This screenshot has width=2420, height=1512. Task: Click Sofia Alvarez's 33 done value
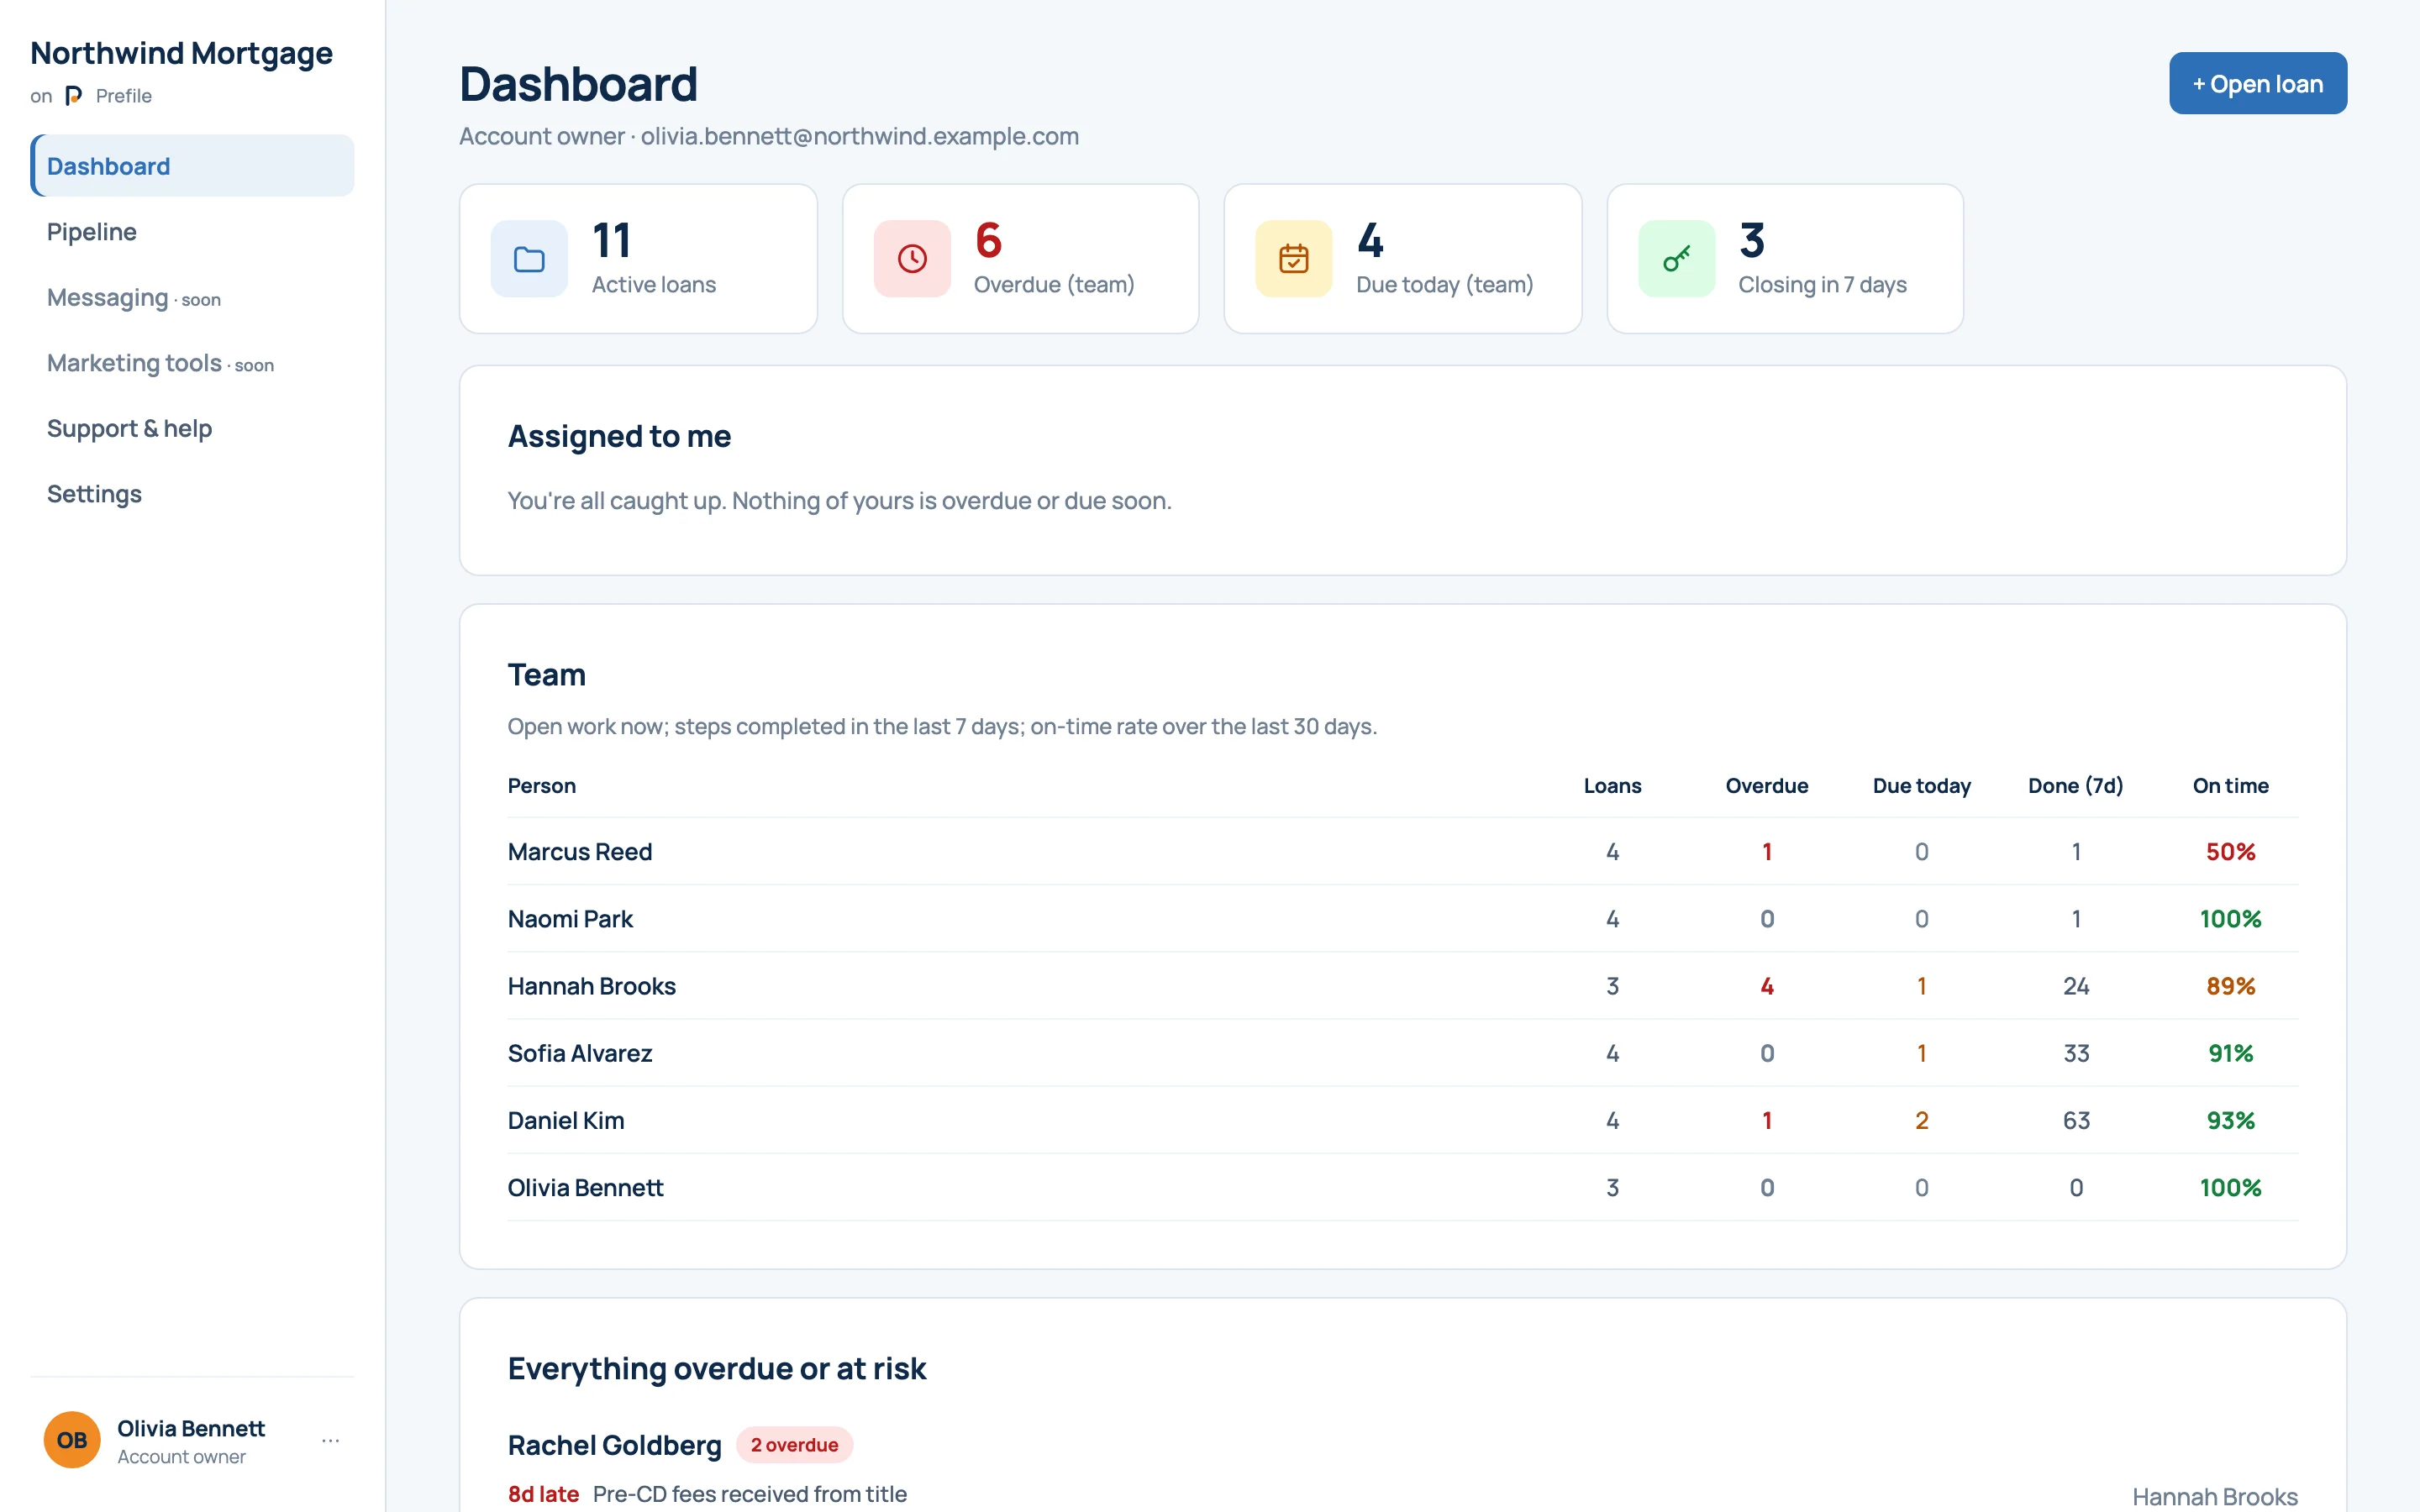pyautogui.click(x=2076, y=1053)
